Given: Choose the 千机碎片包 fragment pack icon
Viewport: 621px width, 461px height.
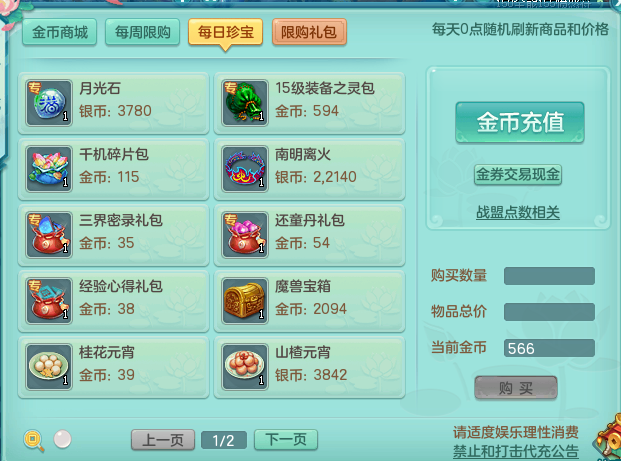Looking at the screenshot, I should click(49, 169).
